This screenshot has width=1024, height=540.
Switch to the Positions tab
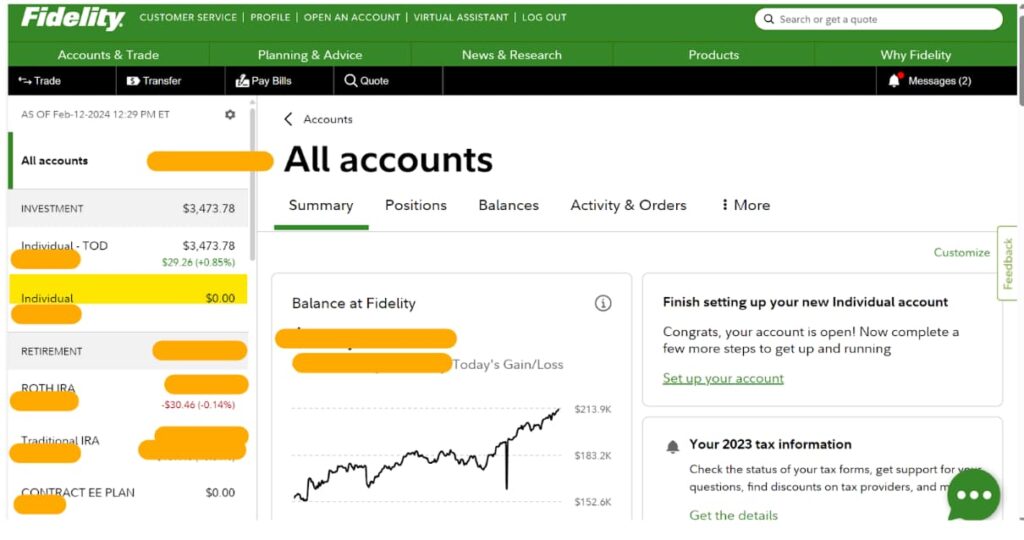[416, 205]
